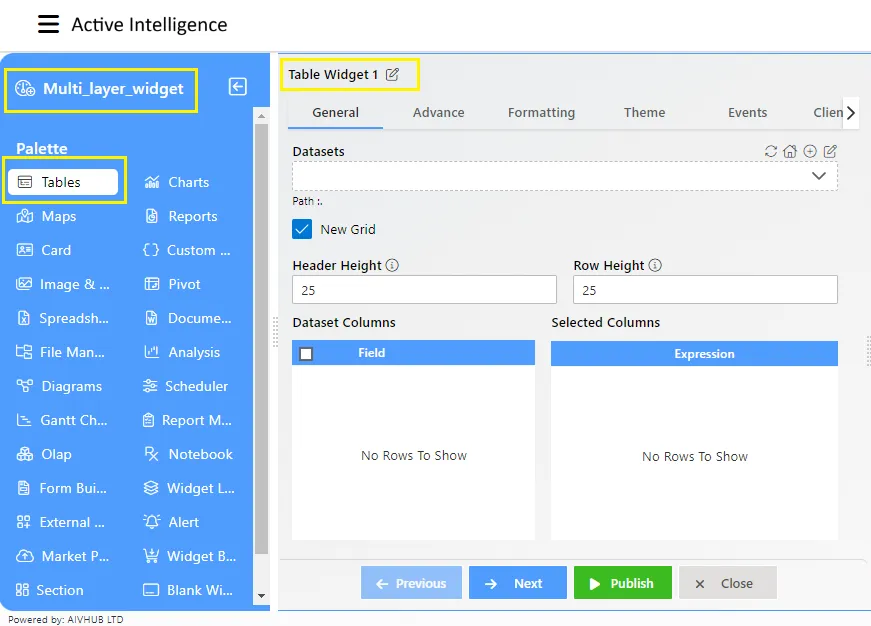
Task: Show more tabs with right chevron
Action: point(850,113)
